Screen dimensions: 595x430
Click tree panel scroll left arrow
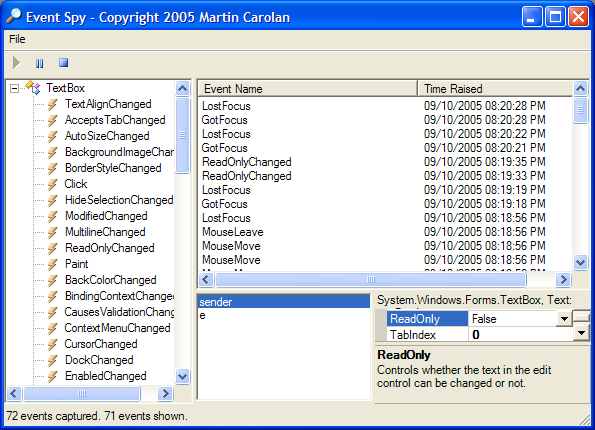14,394
